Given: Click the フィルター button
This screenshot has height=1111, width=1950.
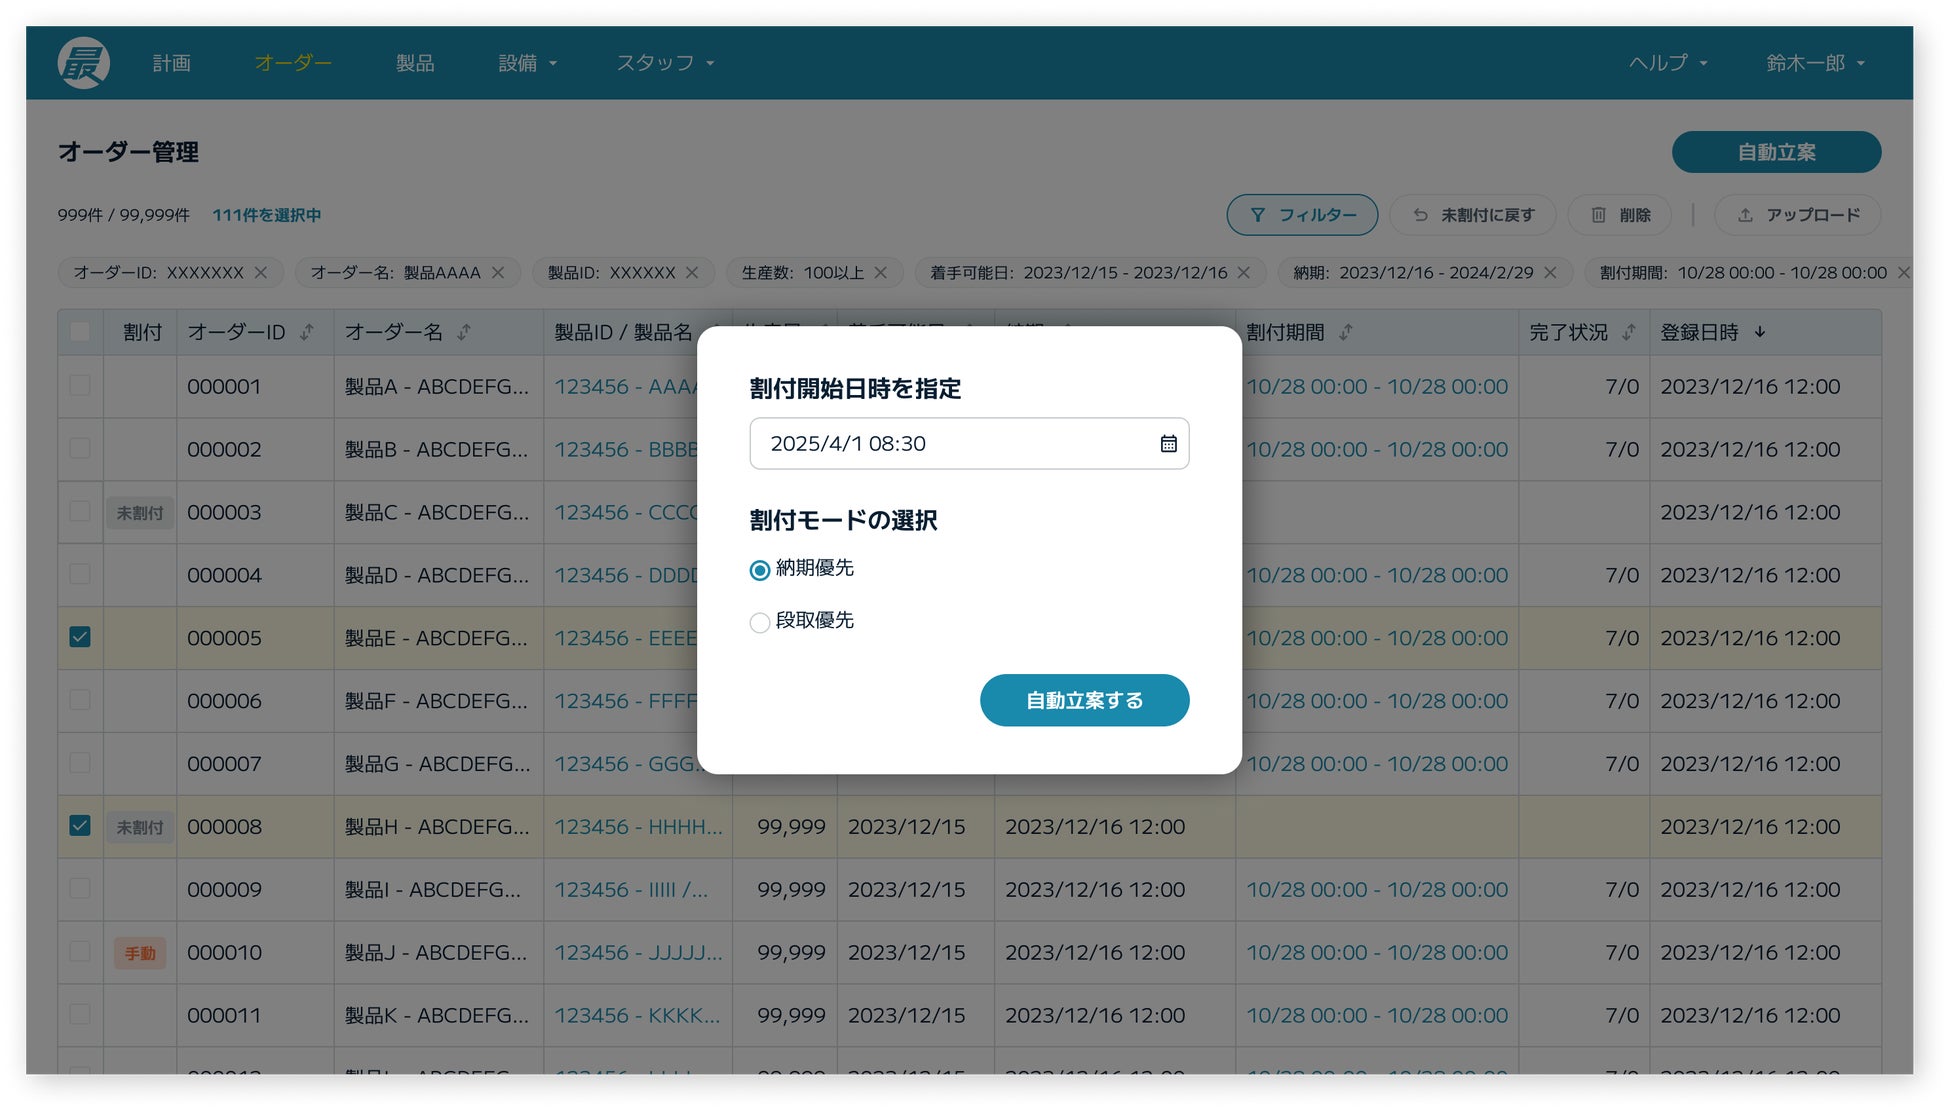Looking at the screenshot, I should (1302, 215).
